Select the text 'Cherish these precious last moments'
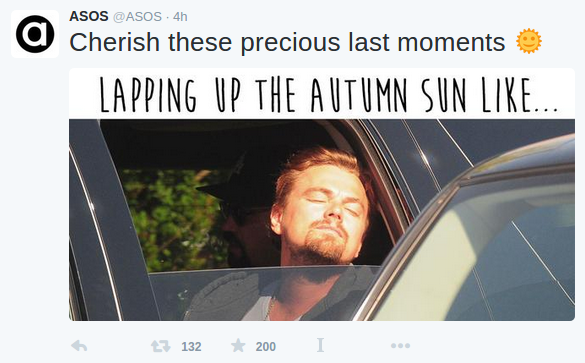This screenshot has height=363, width=585. 287,42
